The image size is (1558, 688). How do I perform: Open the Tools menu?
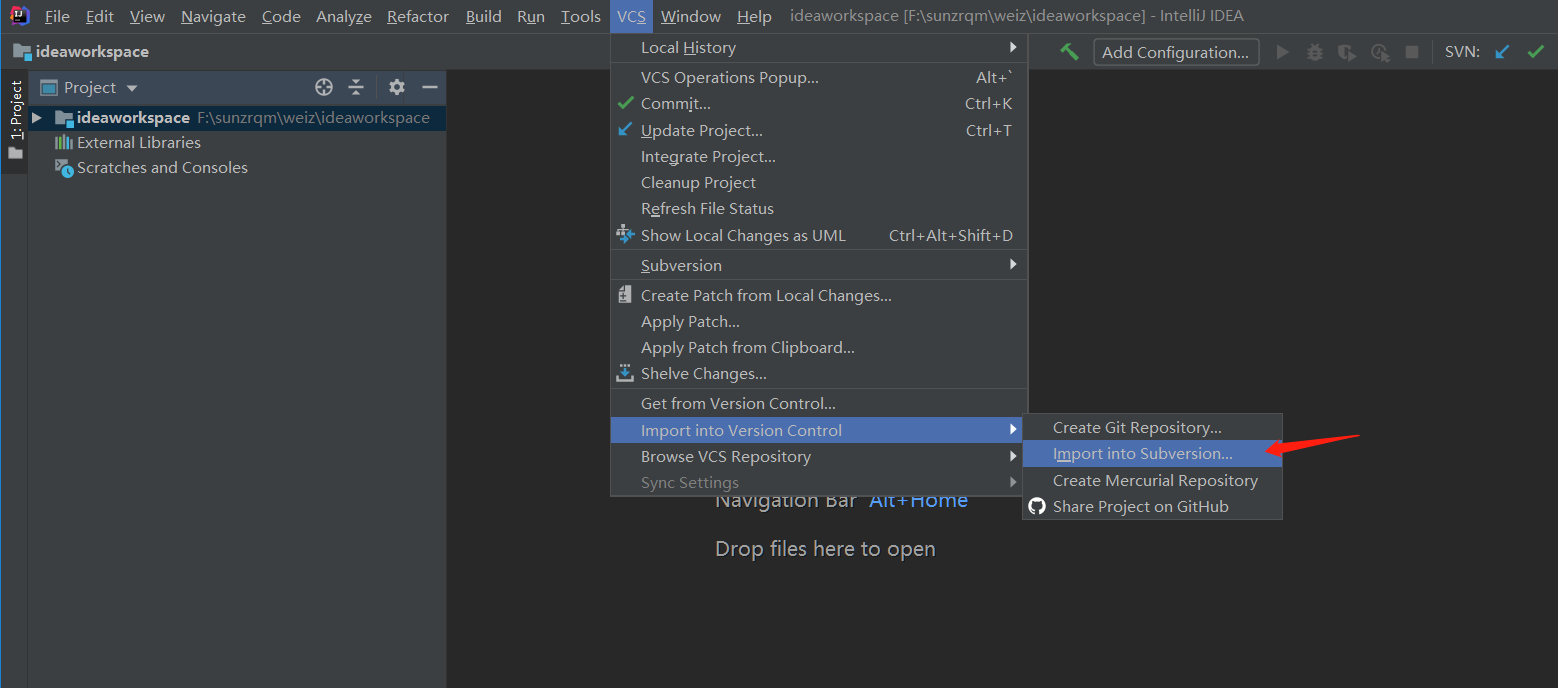pos(581,16)
